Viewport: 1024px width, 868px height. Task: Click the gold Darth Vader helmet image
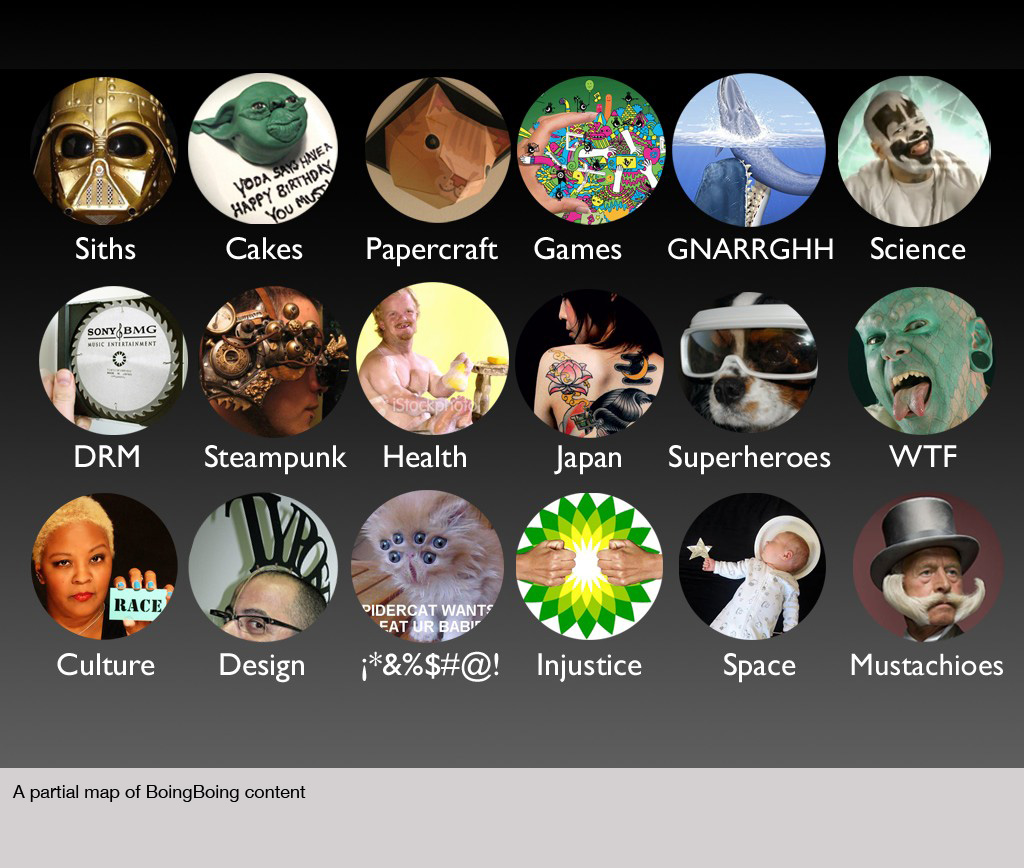point(104,150)
